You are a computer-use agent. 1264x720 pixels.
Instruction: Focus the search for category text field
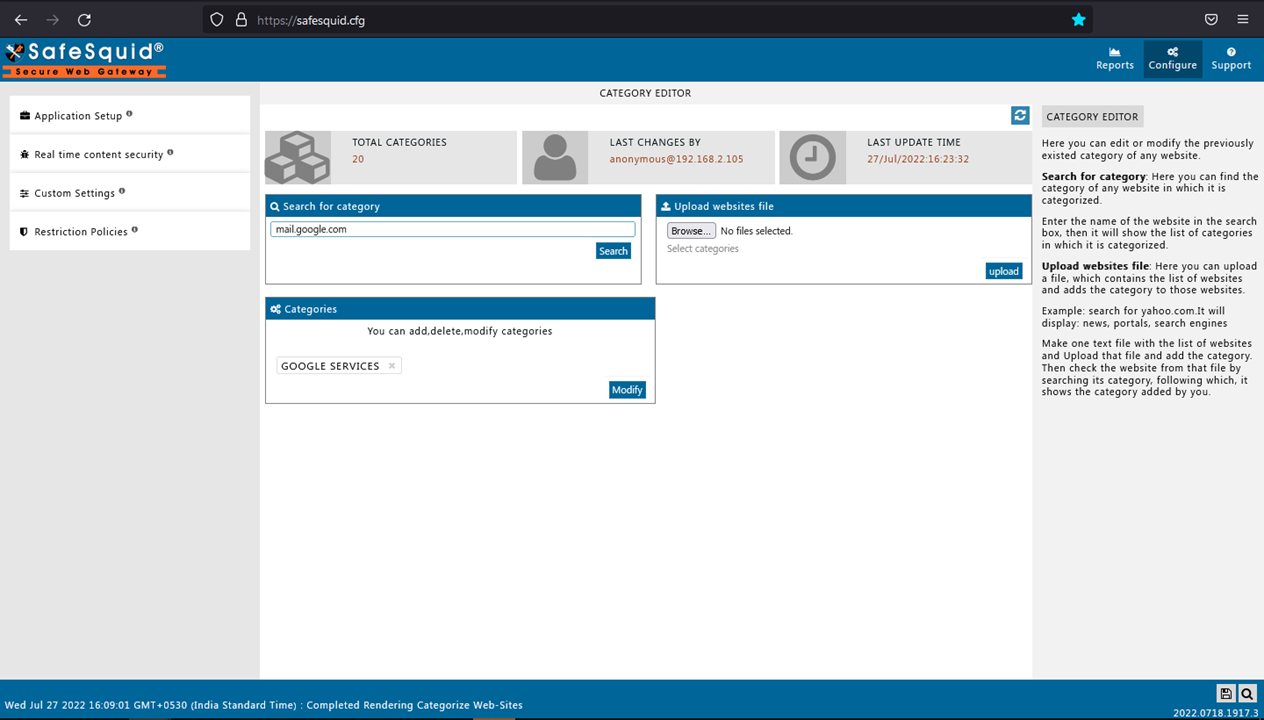[452, 229]
